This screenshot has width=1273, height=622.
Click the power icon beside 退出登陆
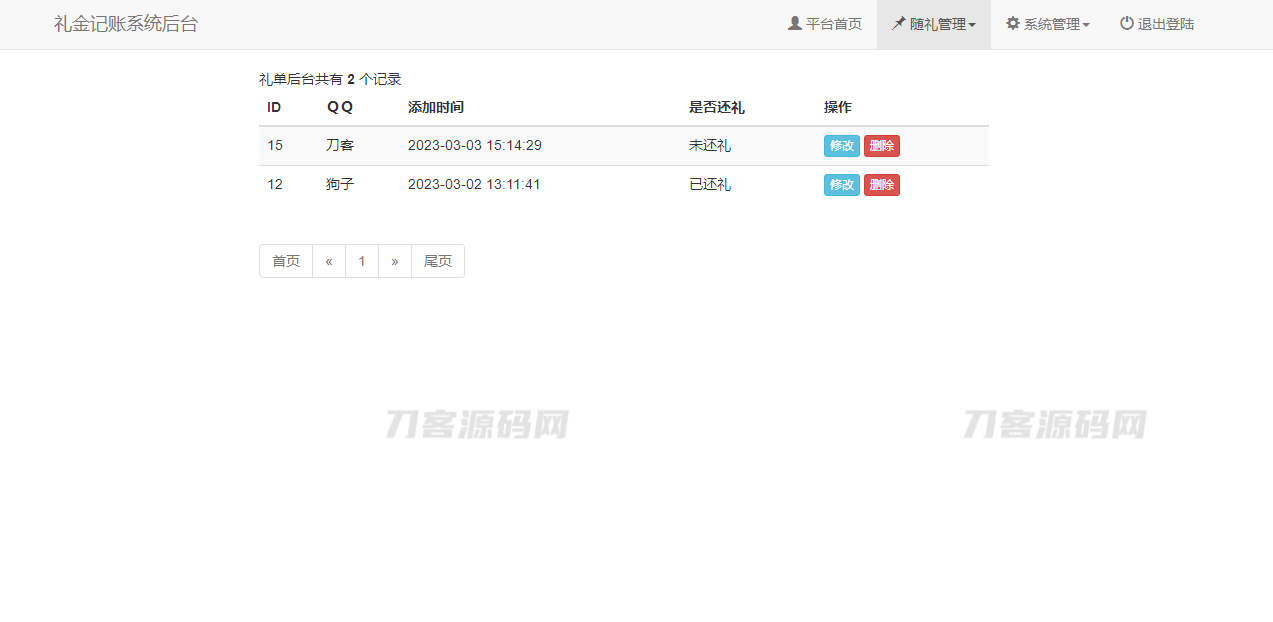[x=1127, y=23]
